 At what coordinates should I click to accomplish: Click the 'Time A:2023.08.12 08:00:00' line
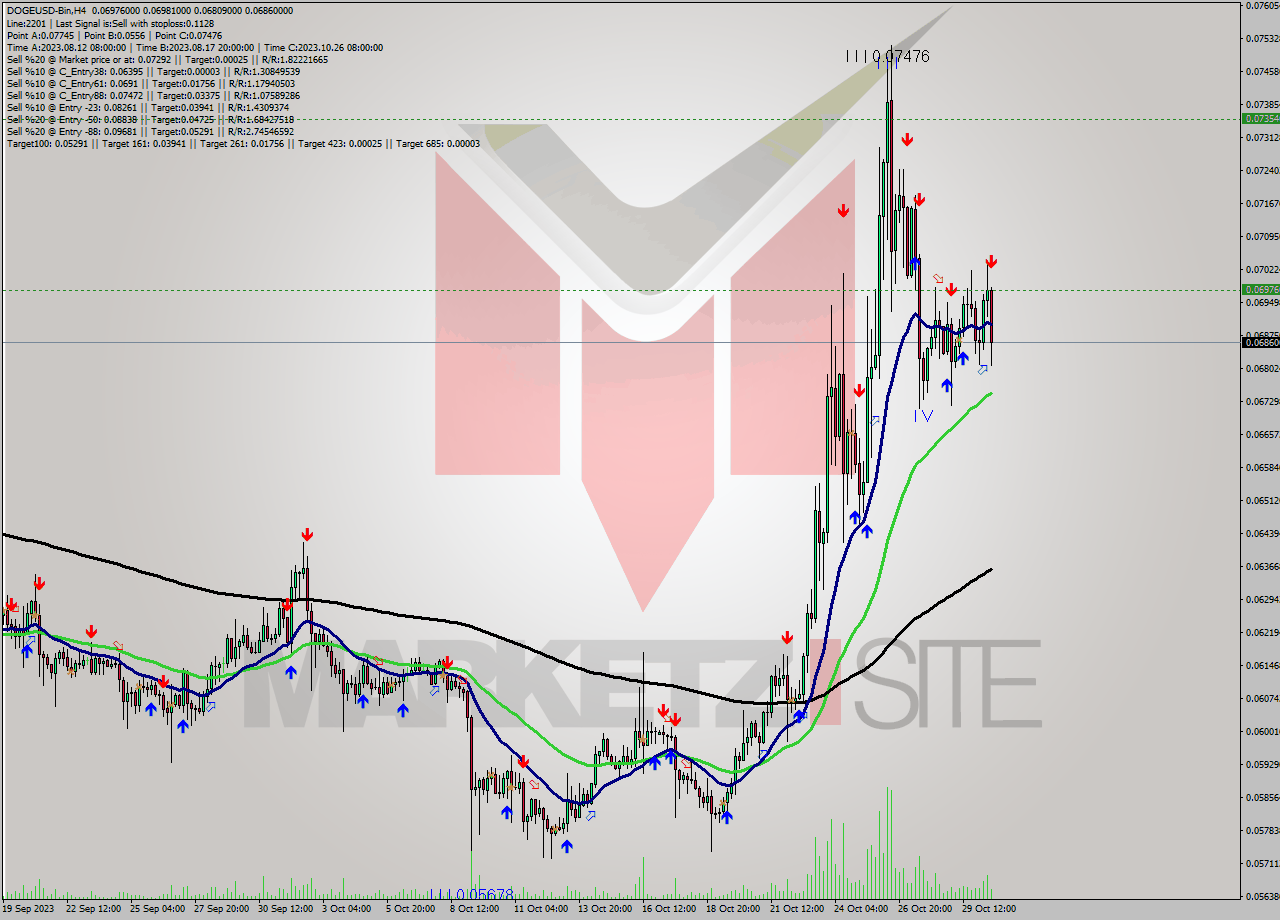pos(194,47)
